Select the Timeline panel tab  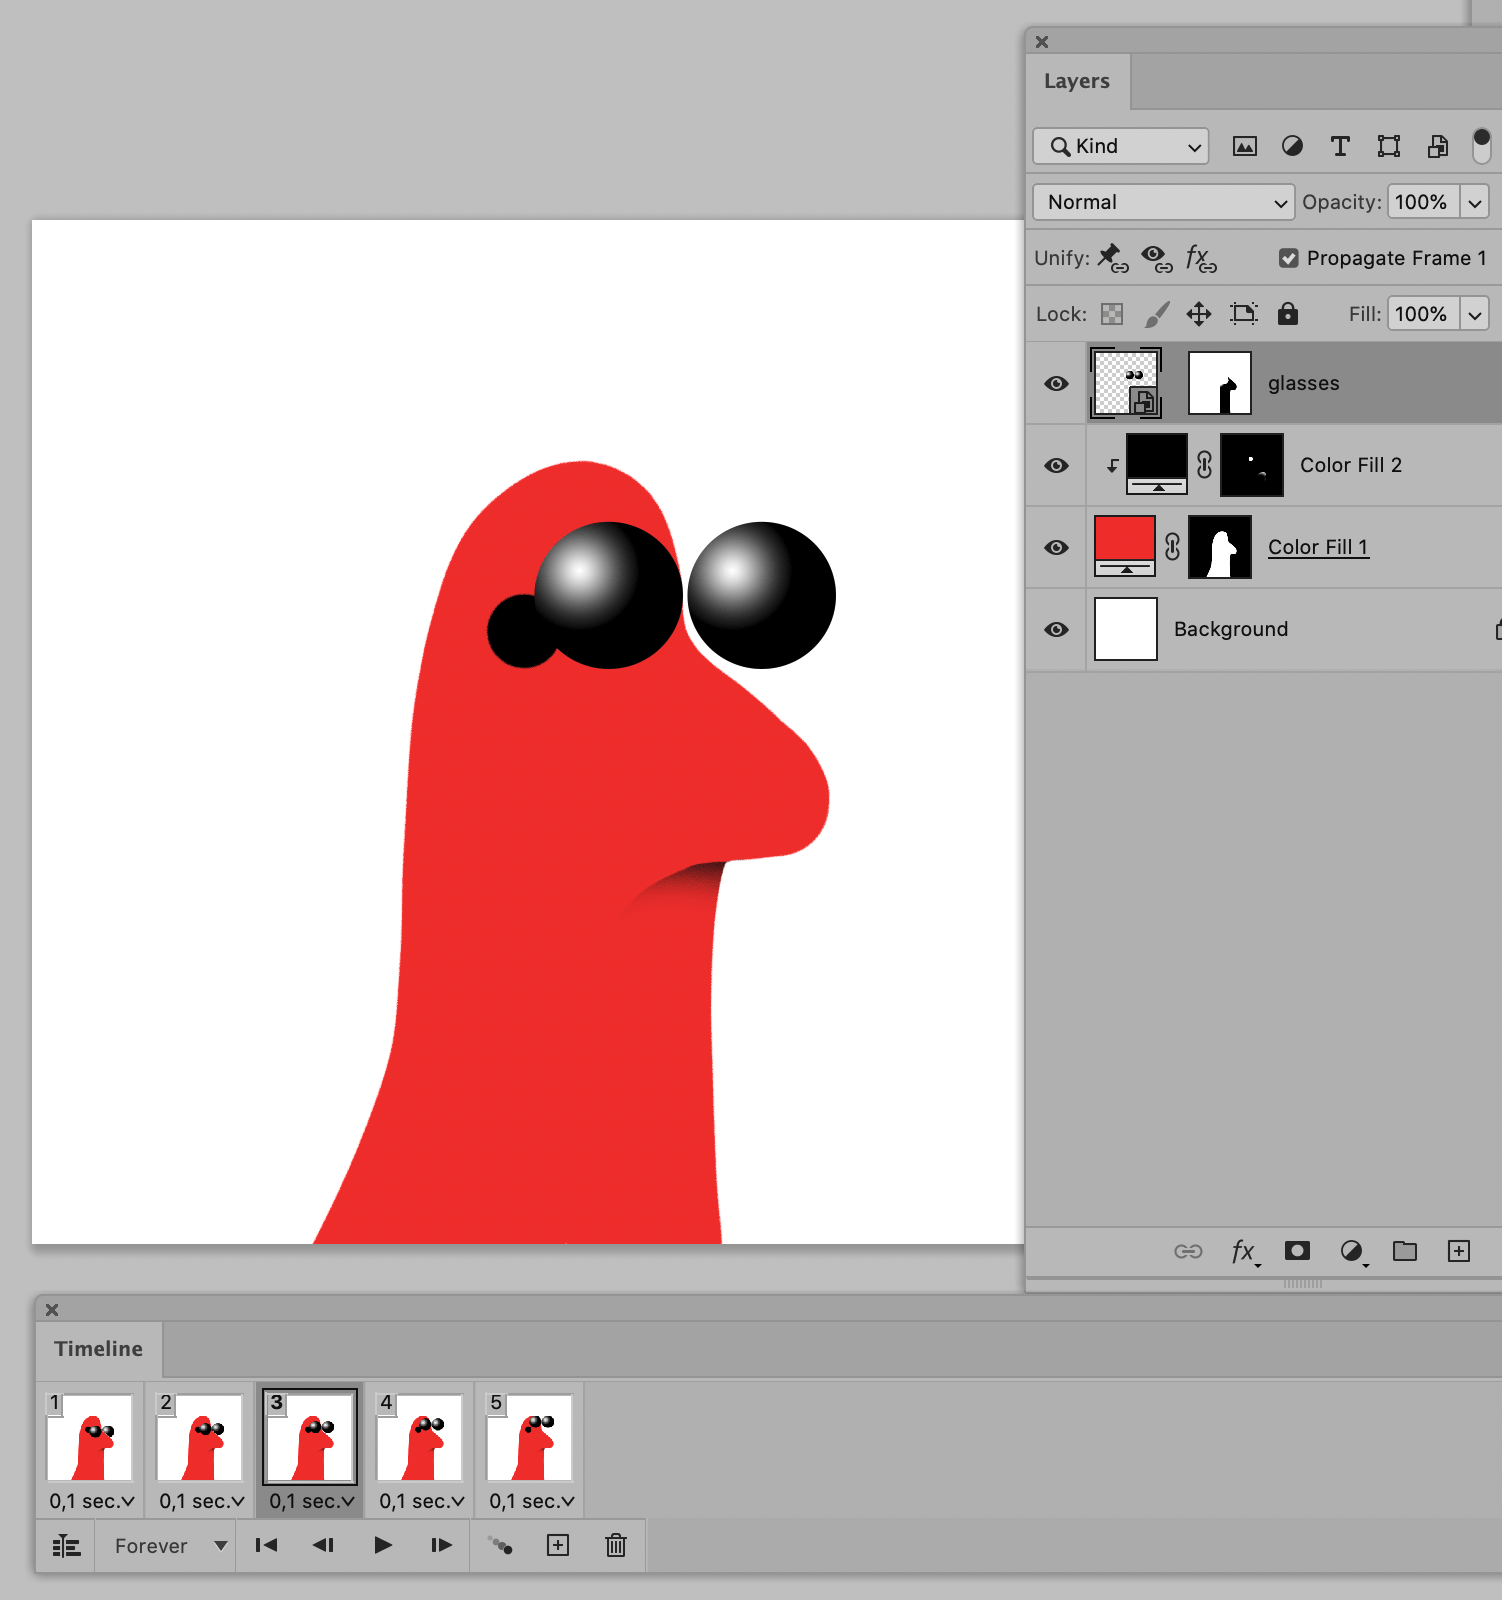pos(98,1349)
